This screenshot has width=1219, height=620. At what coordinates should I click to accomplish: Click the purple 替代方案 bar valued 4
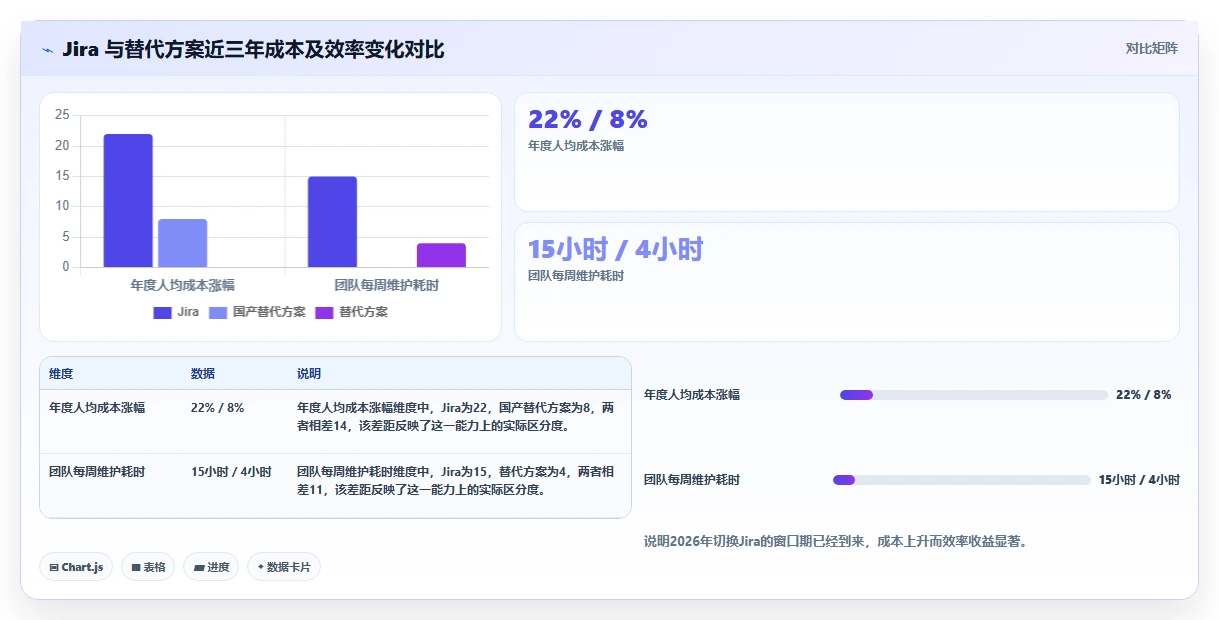(441, 255)
